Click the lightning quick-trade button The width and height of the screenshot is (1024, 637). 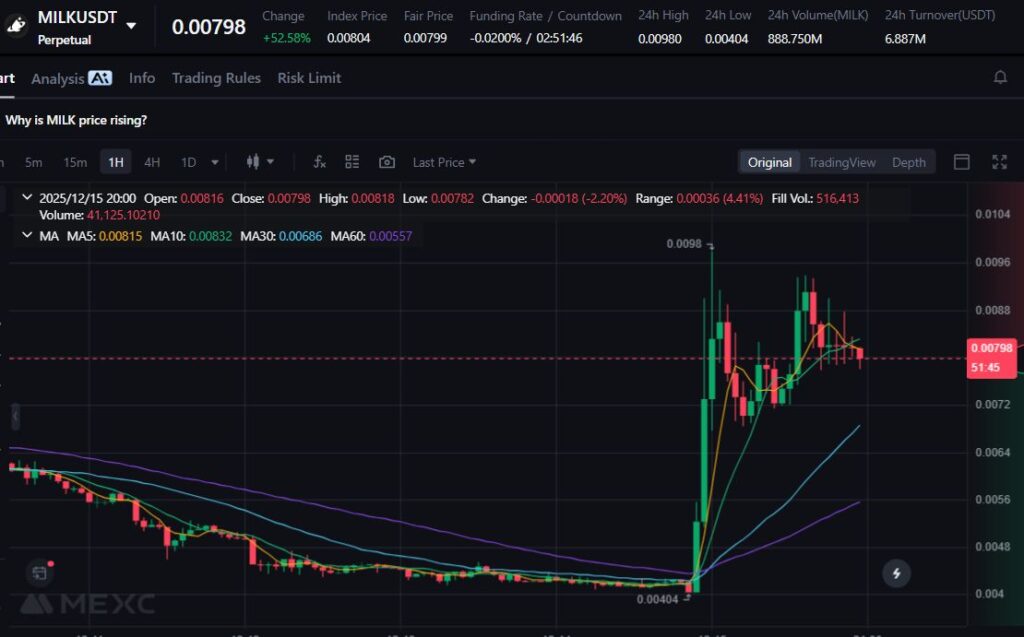pos(896,573)
